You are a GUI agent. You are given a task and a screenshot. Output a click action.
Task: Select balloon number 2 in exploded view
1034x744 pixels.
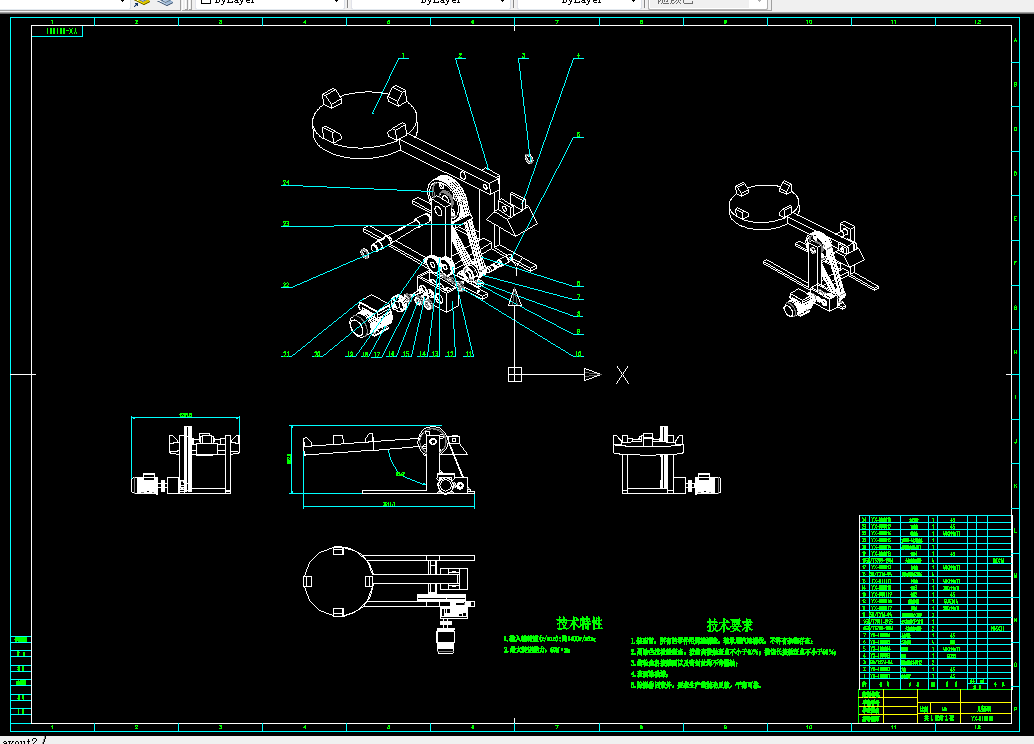(460, 56)
